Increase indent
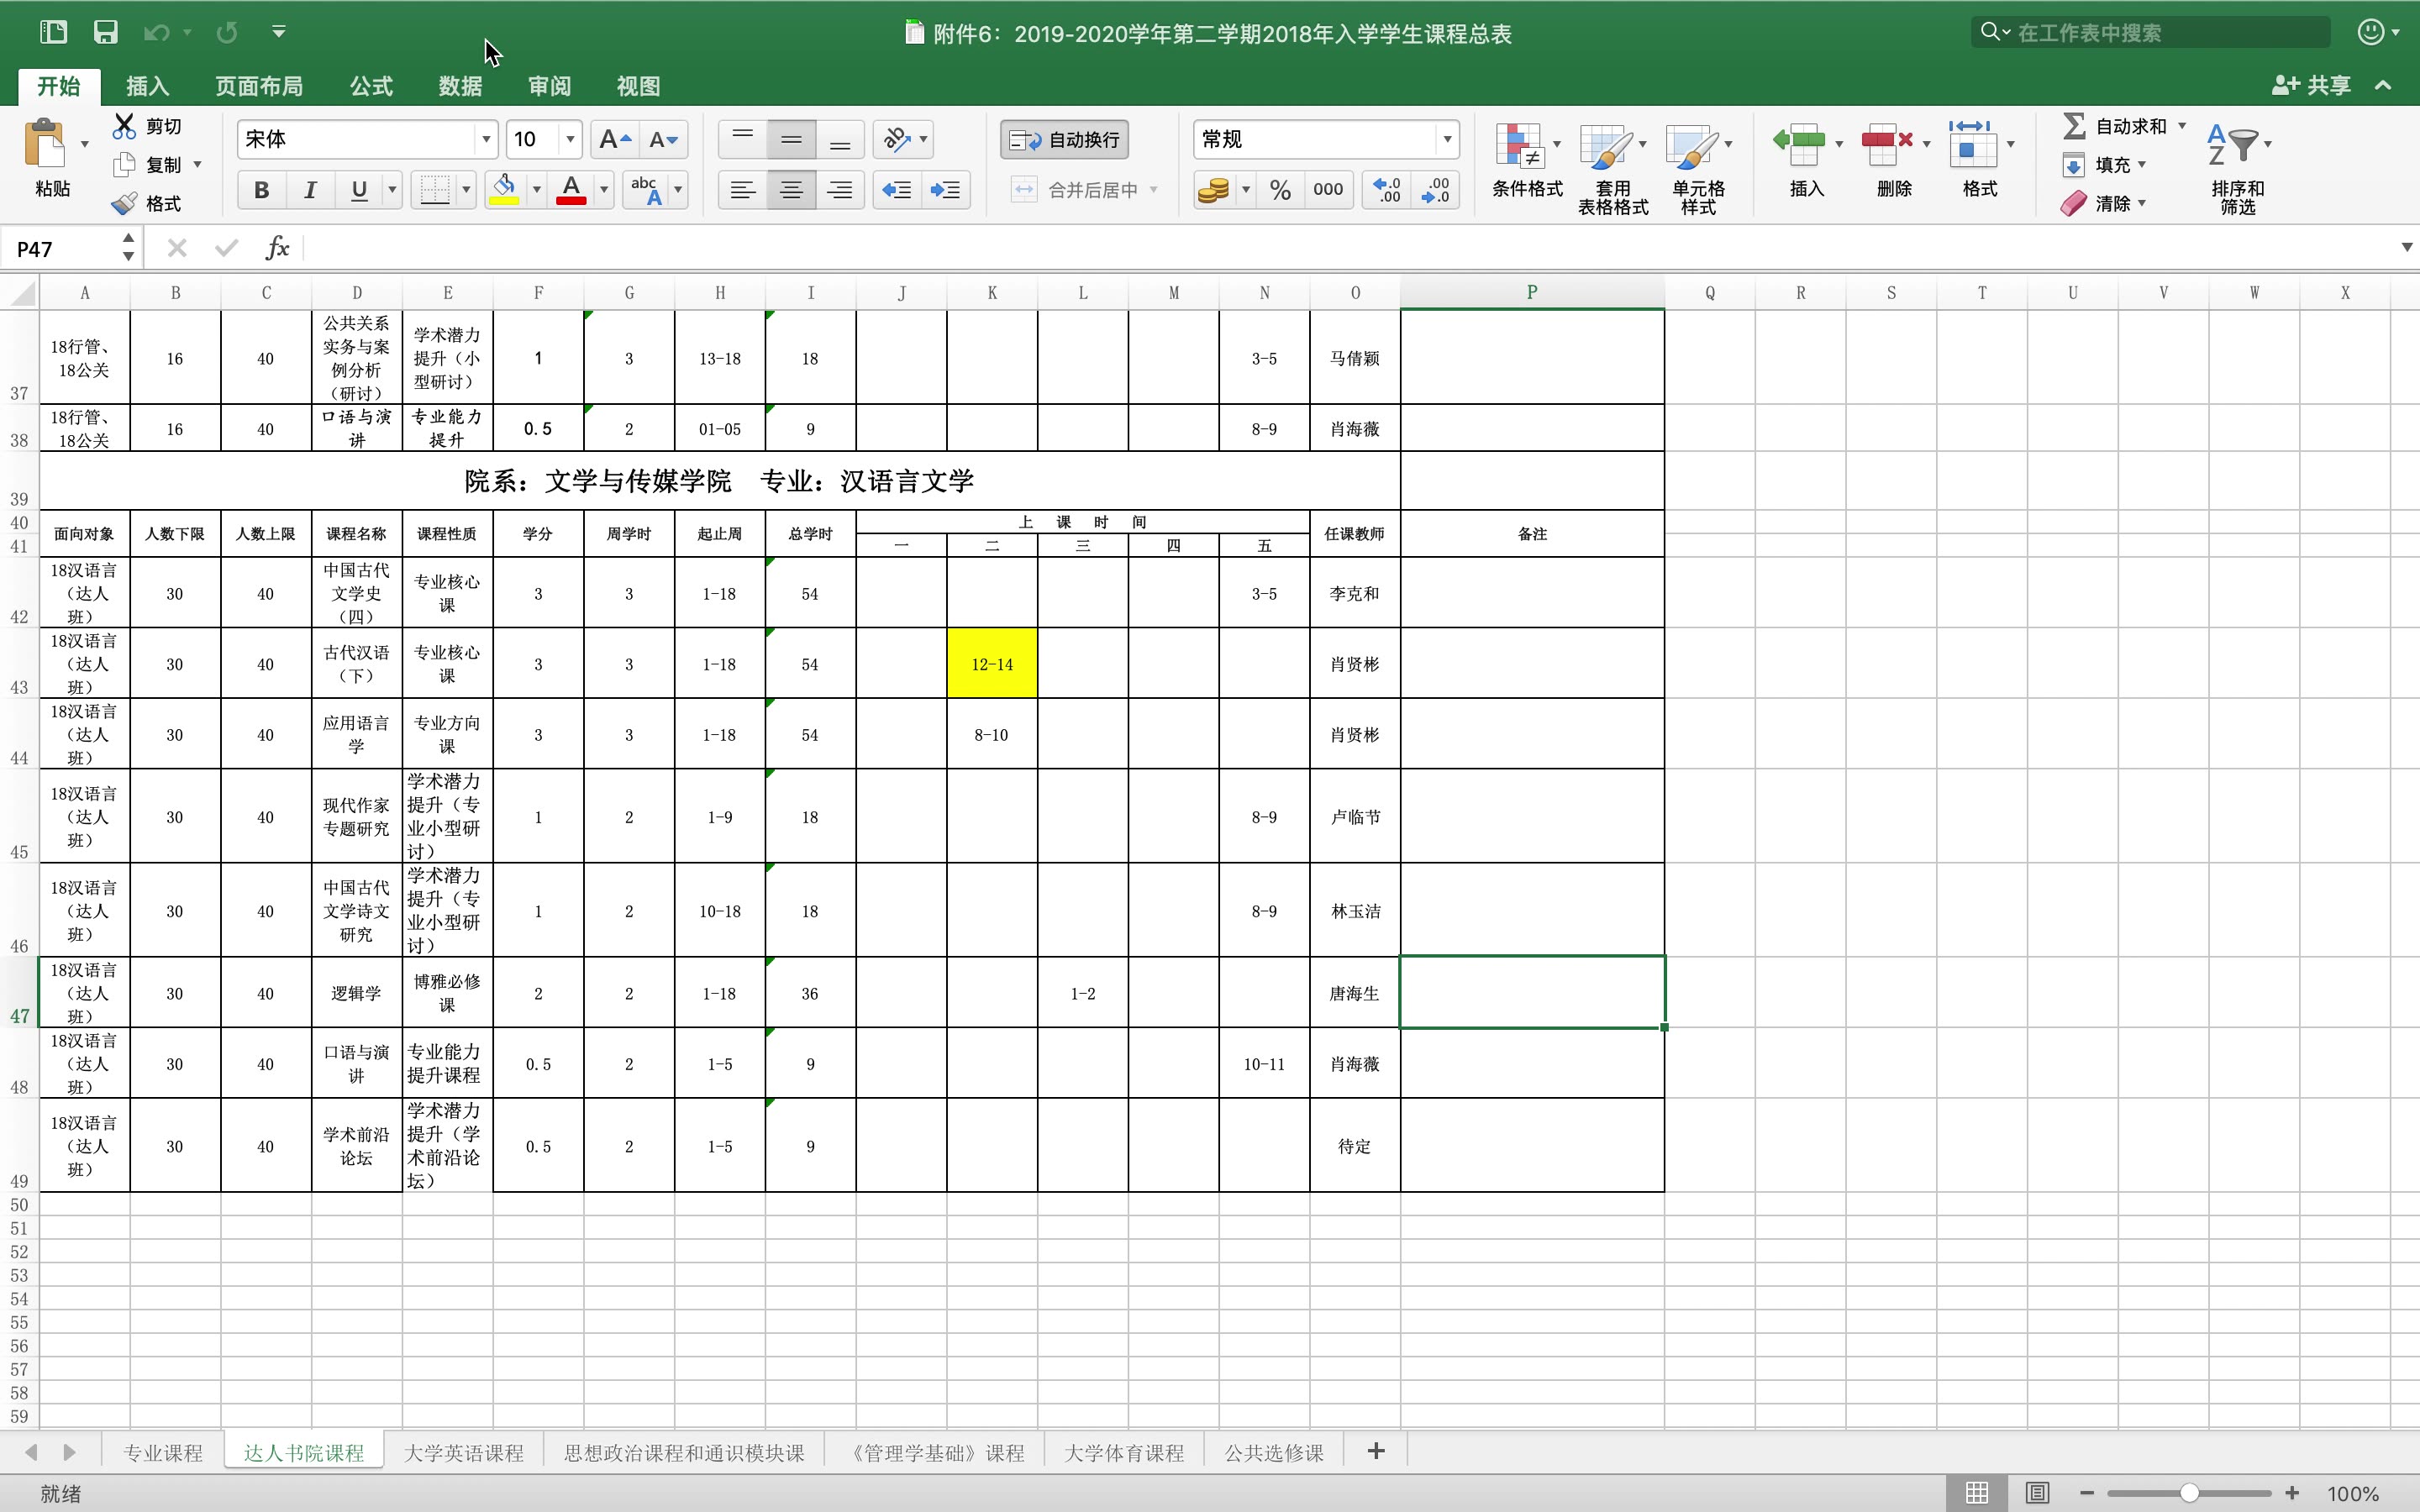2420x1512 pixels. pos(945,189)
